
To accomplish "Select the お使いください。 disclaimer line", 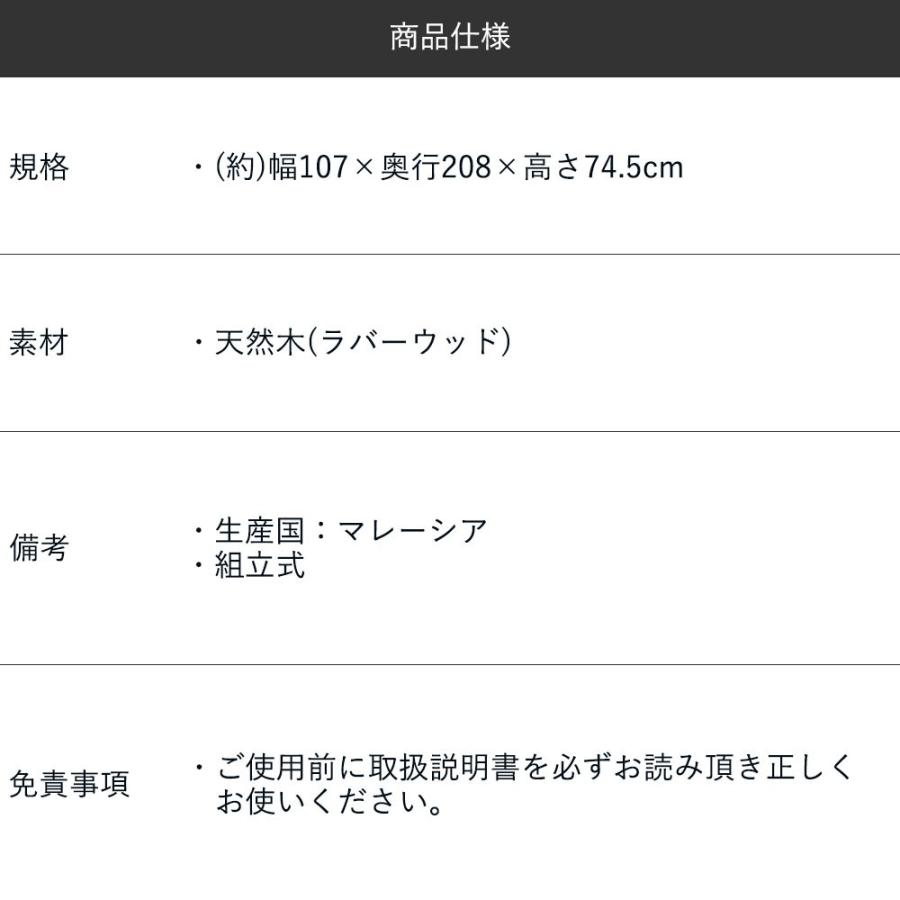I will (x=331, y=803).
